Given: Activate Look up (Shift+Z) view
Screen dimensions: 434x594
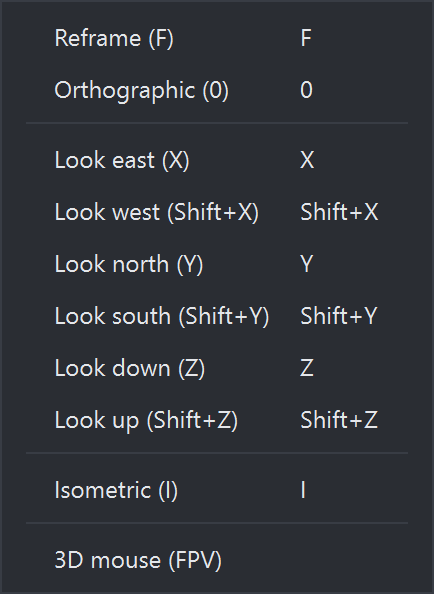Looking at the screenshot, I should pos(217,420).
